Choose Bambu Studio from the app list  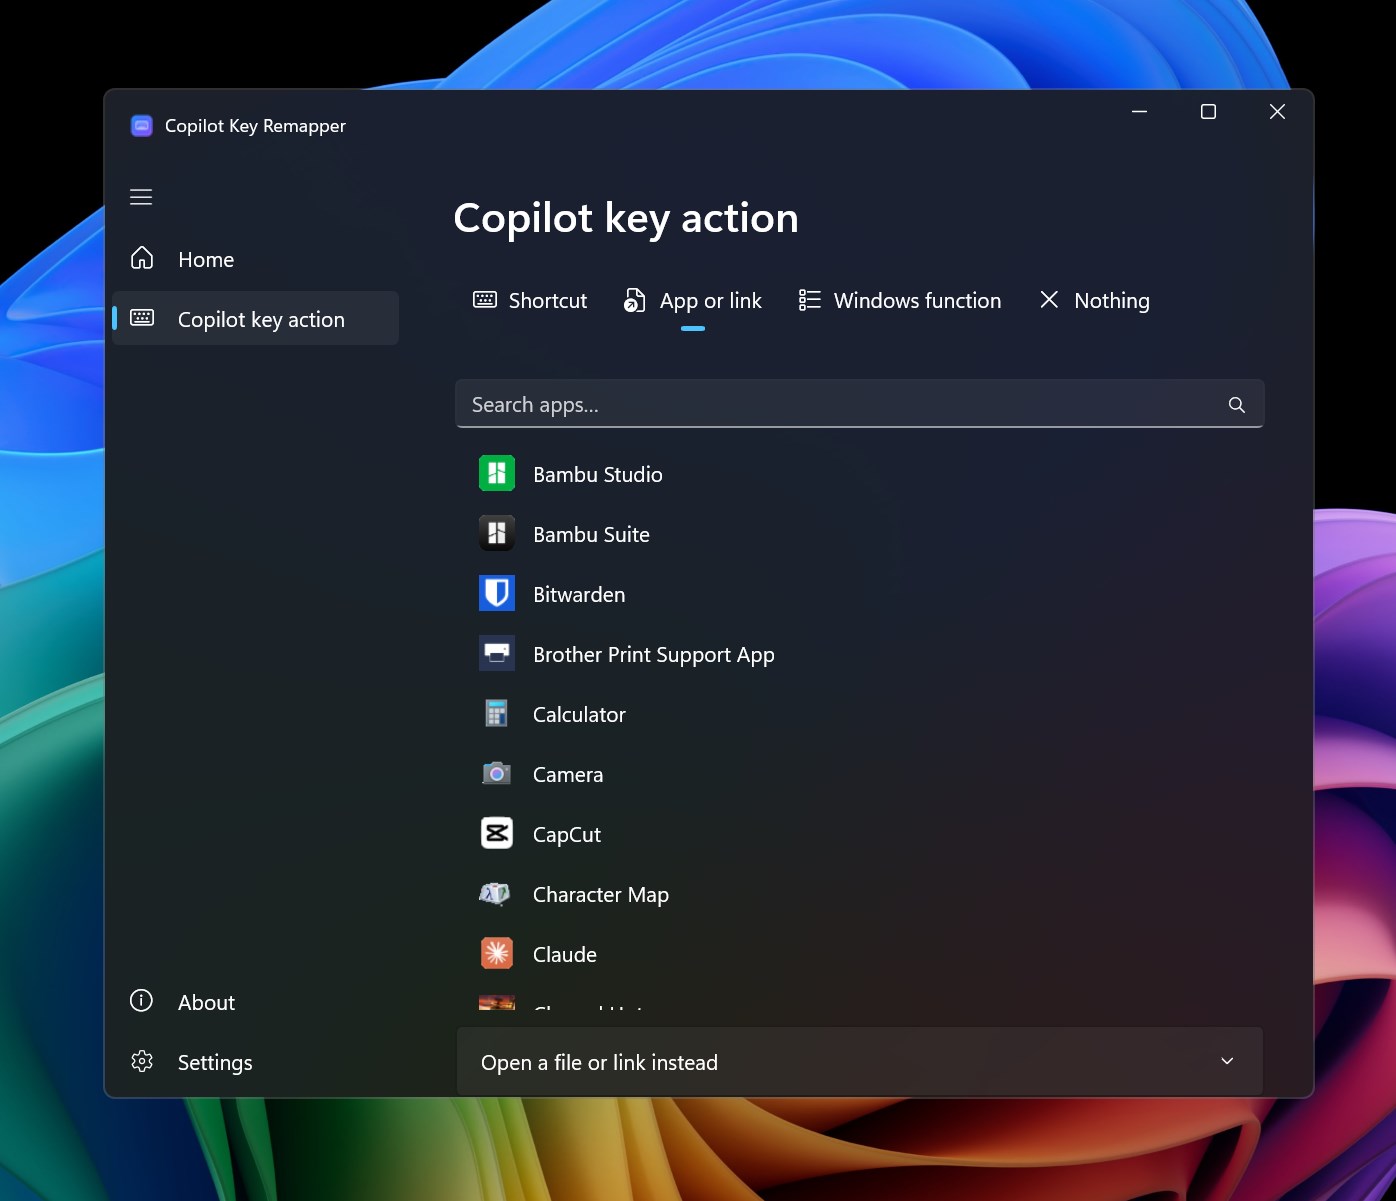[860, 474]
